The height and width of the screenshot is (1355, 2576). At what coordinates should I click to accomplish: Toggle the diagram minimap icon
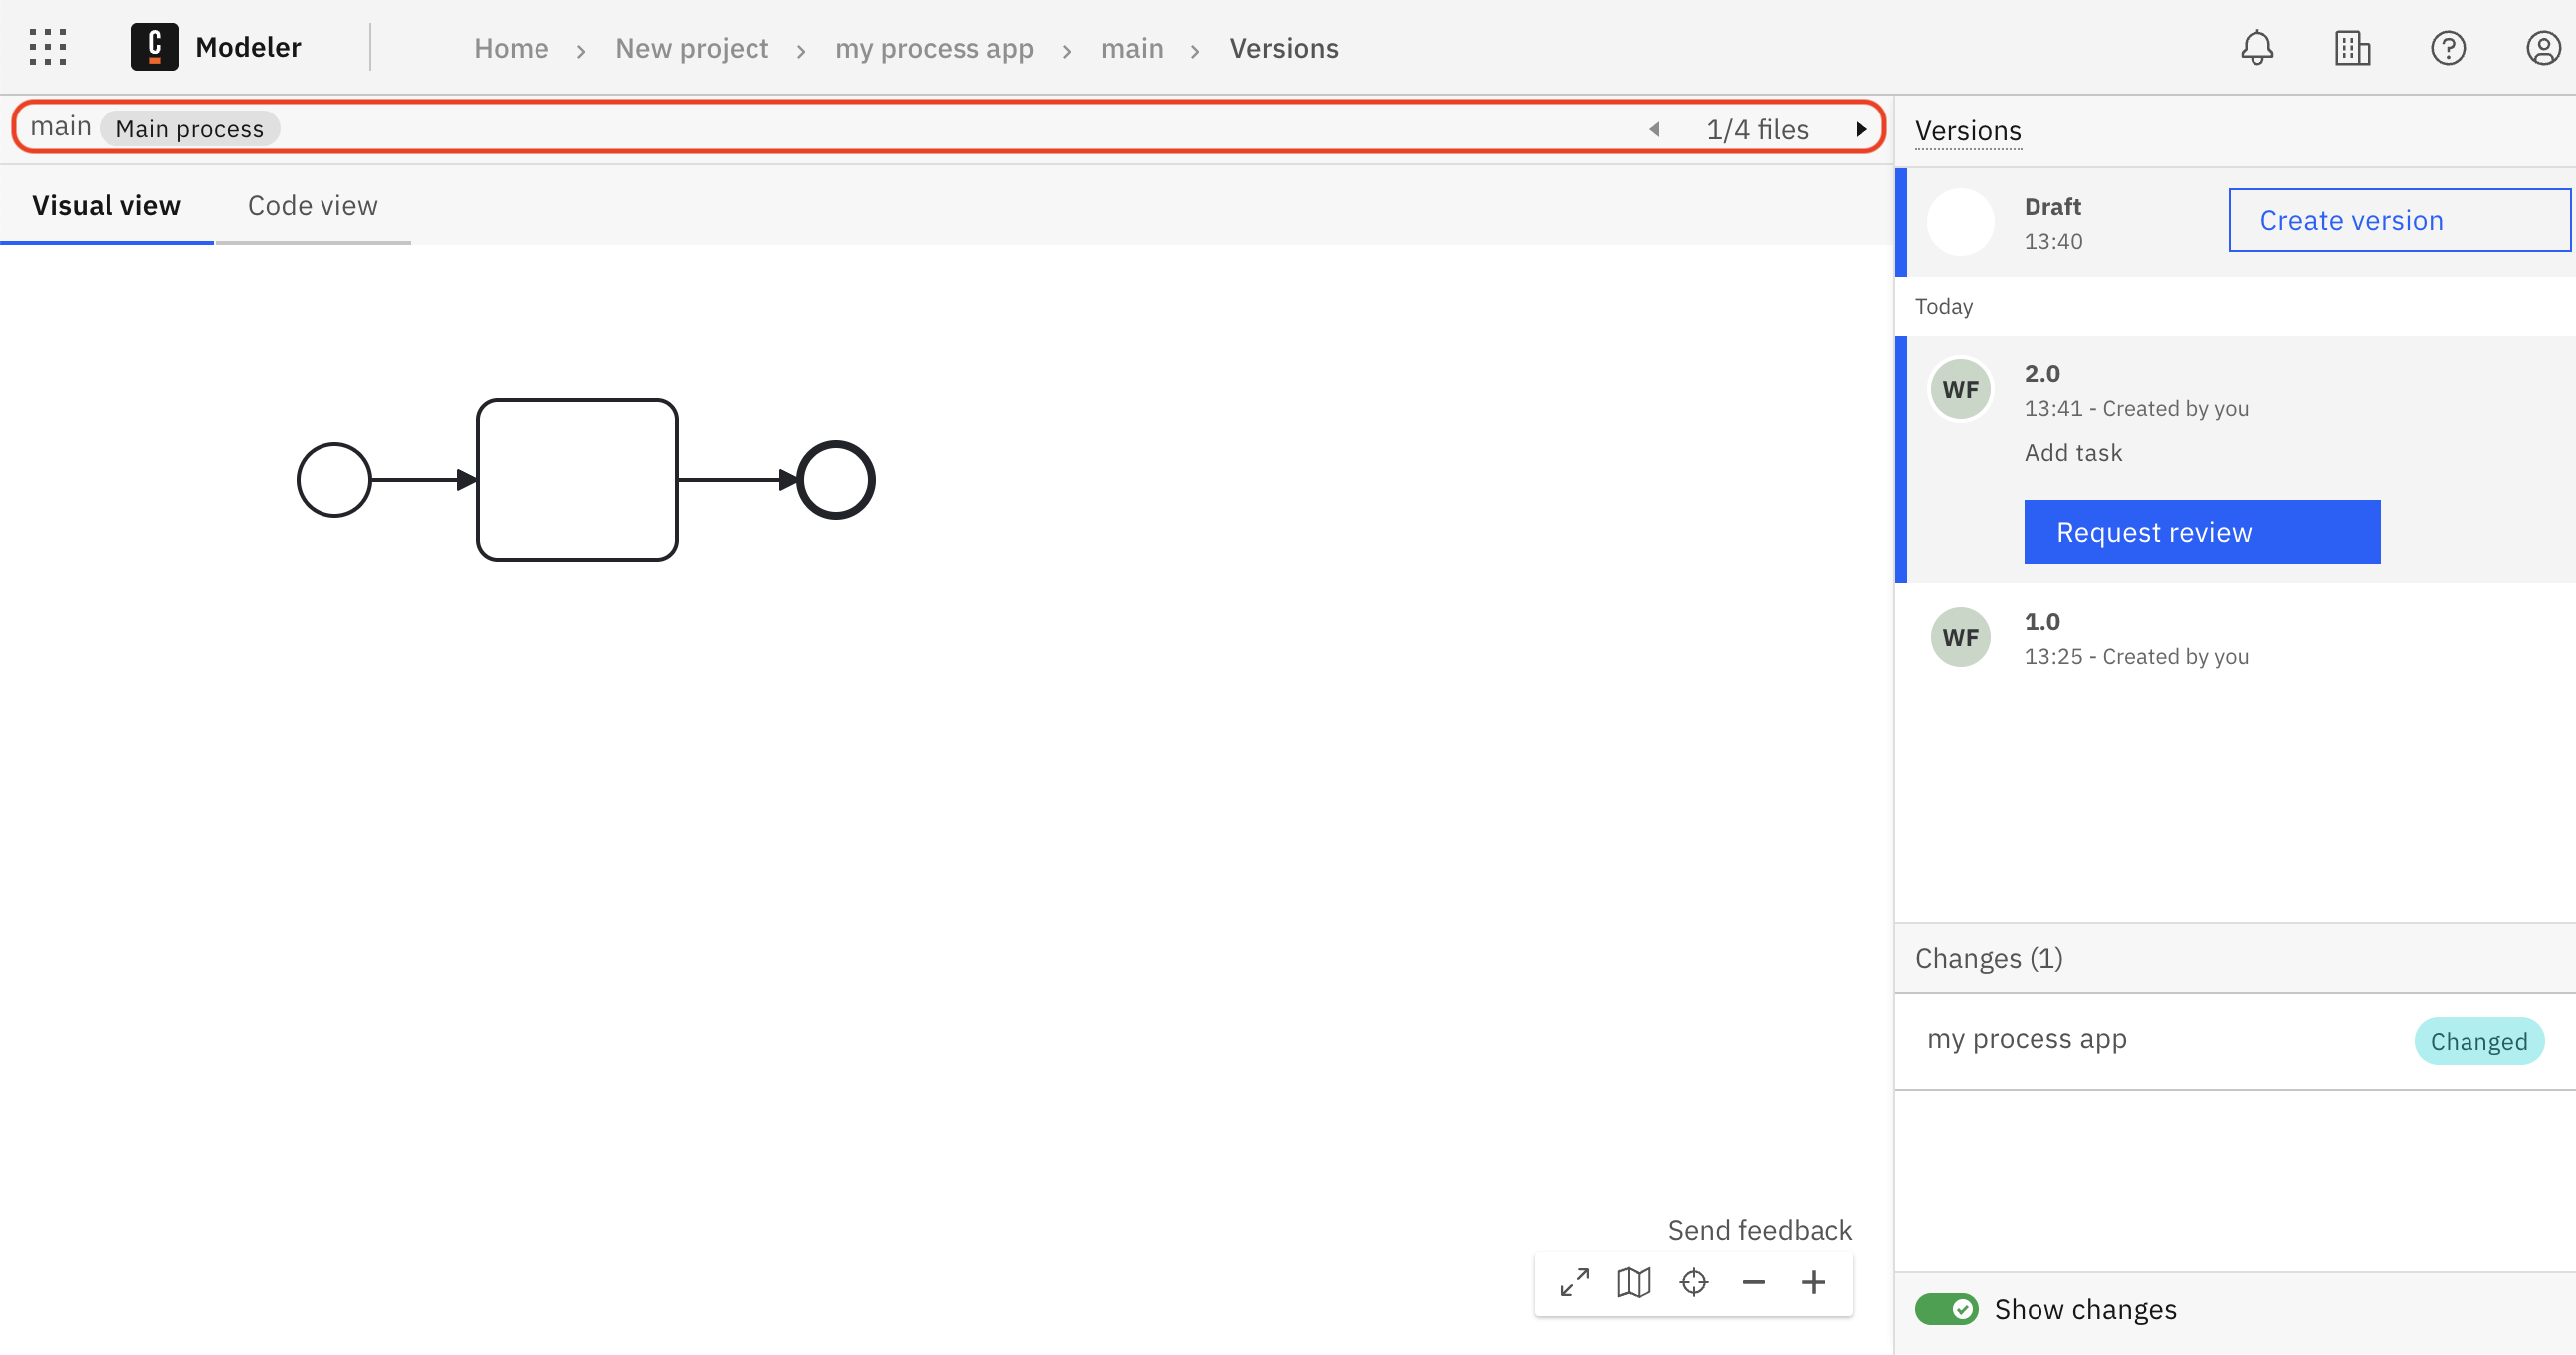pyautogui.click(x=1633, y=1282)
